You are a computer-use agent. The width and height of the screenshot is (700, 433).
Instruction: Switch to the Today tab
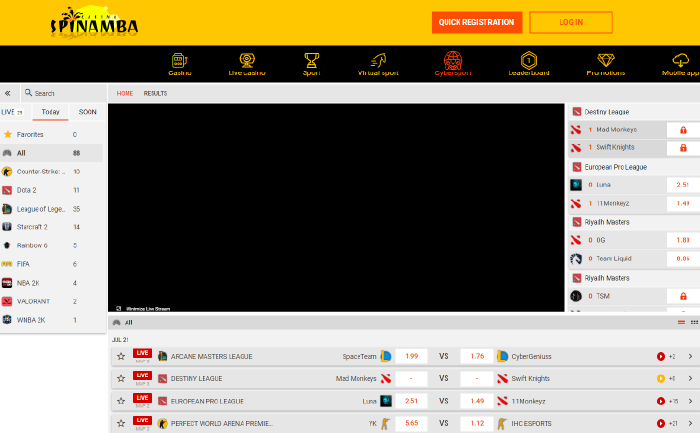click(50, 112)
